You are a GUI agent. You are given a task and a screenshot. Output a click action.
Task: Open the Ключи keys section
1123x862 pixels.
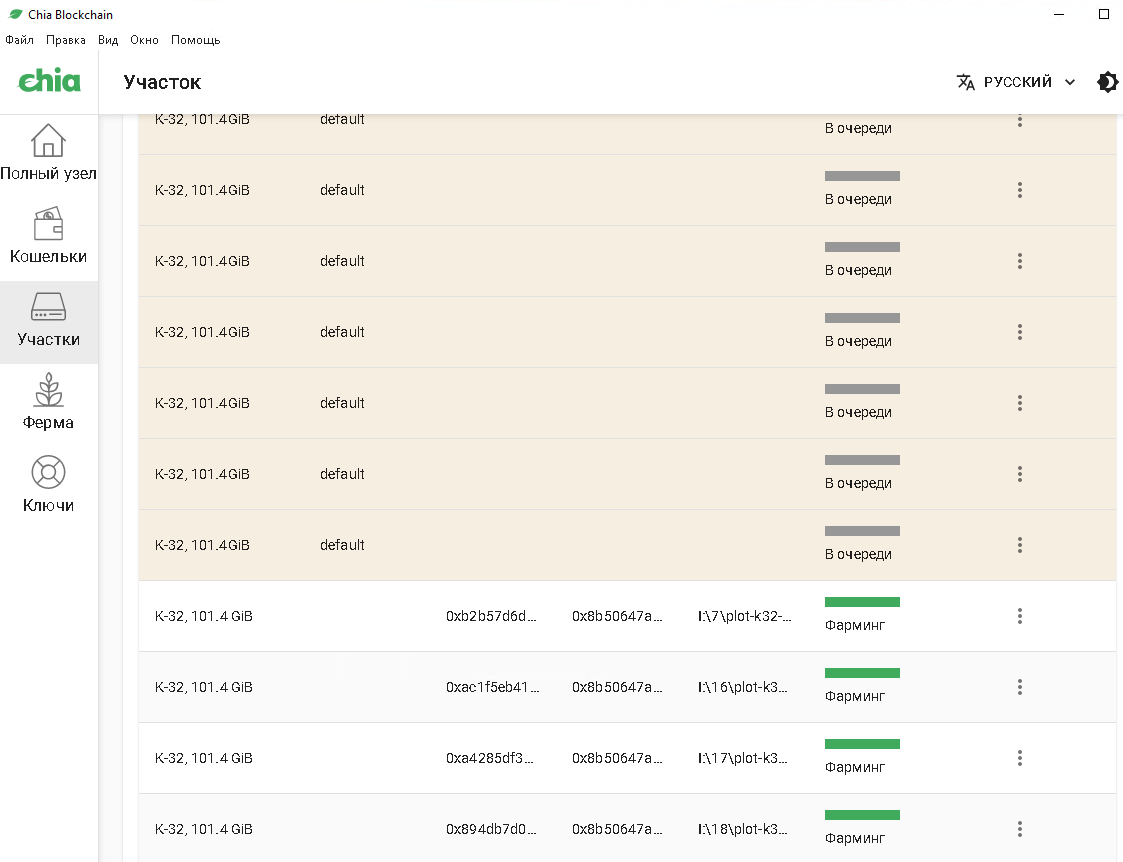(49, 485)
